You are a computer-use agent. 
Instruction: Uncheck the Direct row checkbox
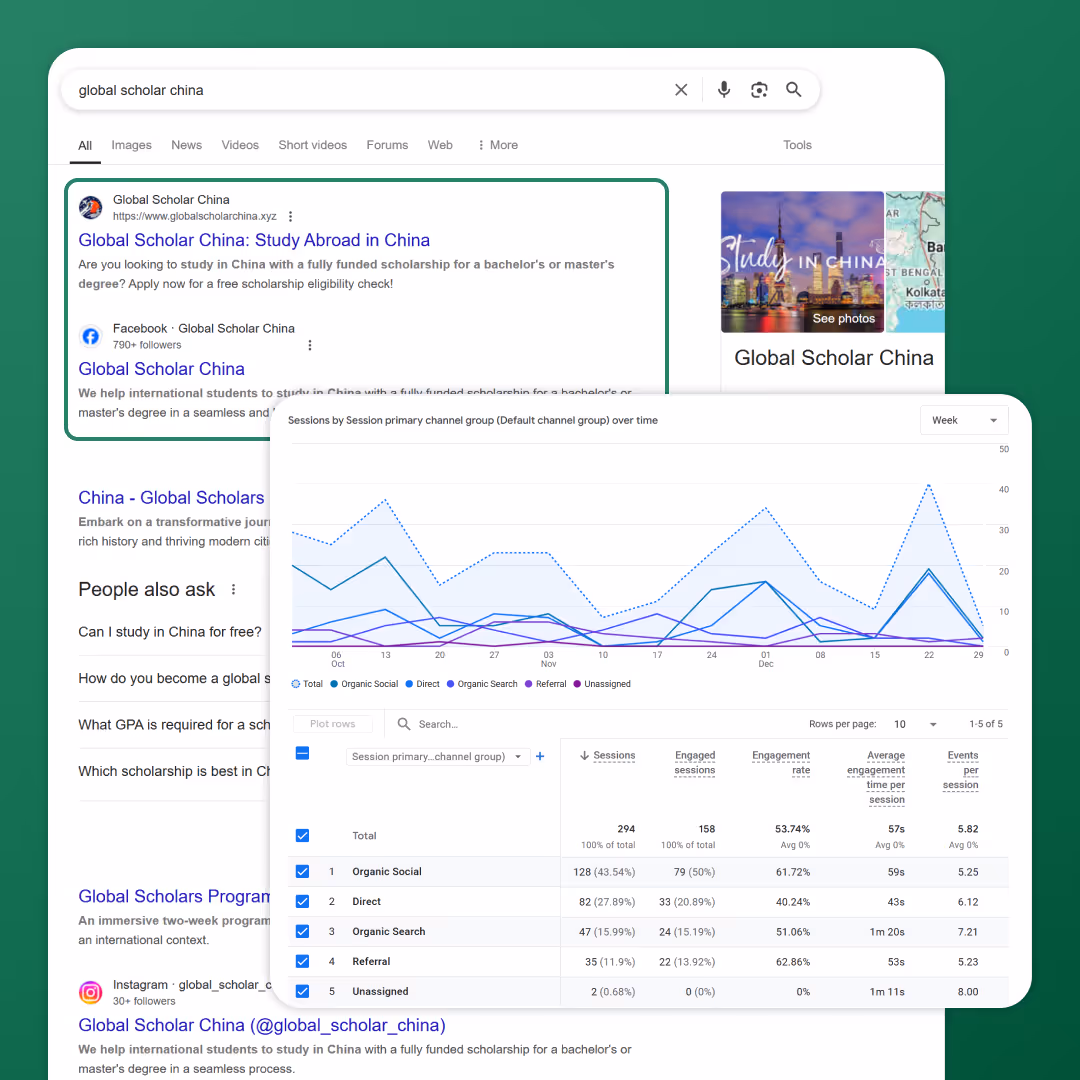pos(302,902)
